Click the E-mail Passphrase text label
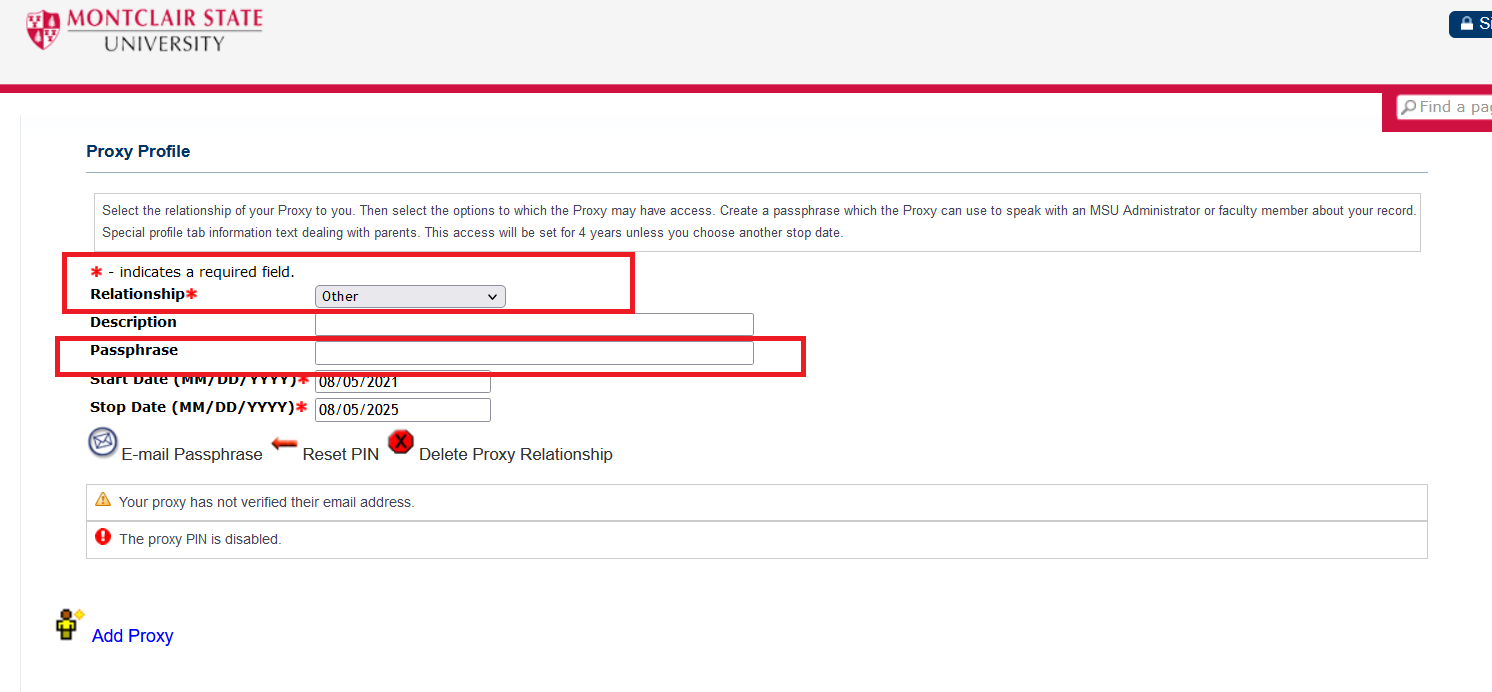Image resolution: width=1492 pixels, height=692 pixels. click(191, 454)
